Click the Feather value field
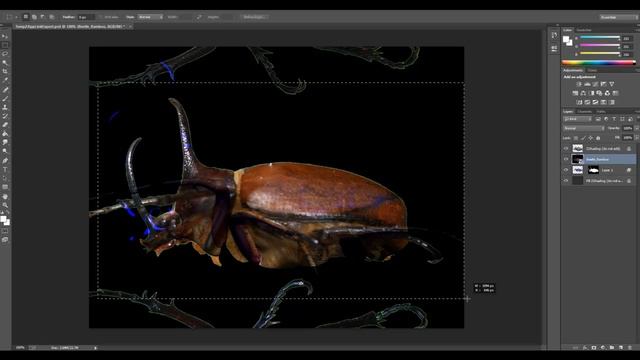Image resolution: width=640 pixels, height=360 pixels. 86,17
